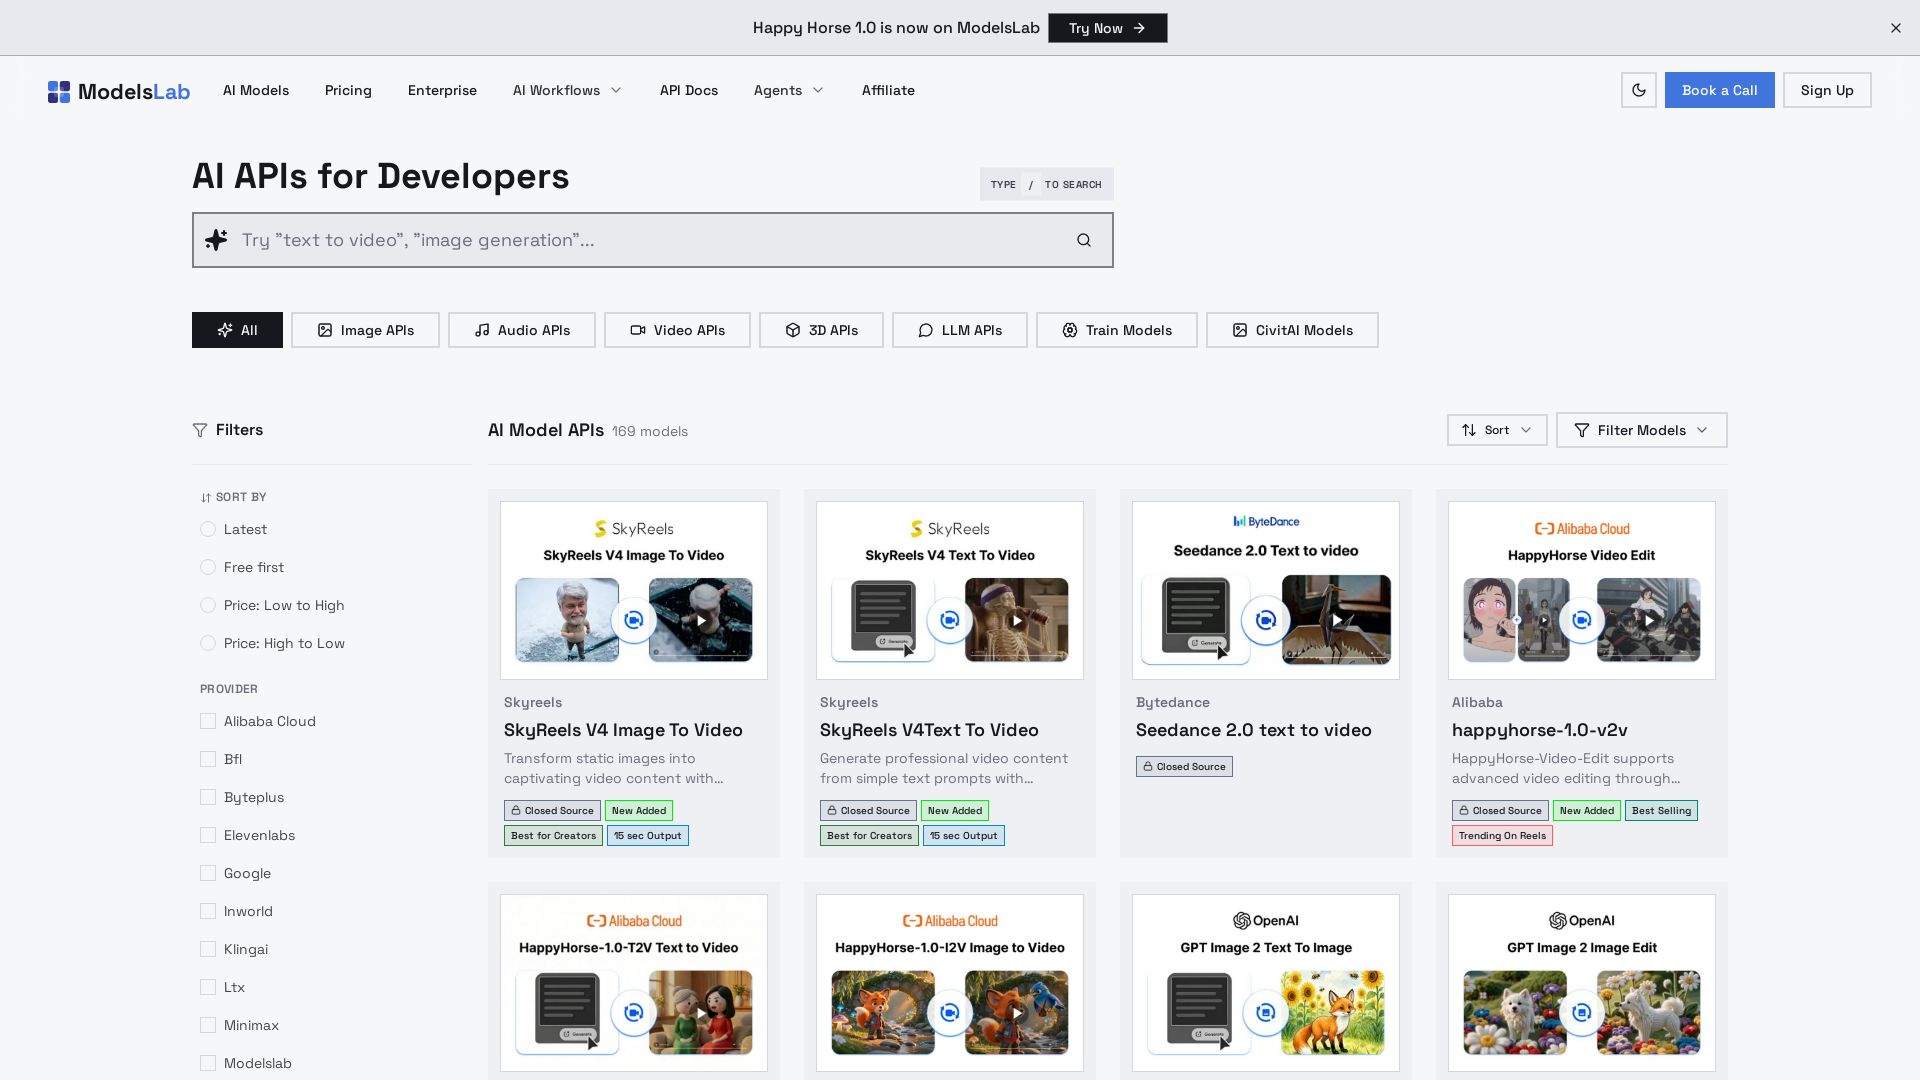Open the Enterprise nav link
The width and height of the screenshot is (1920, 1080).
point(442,90)
